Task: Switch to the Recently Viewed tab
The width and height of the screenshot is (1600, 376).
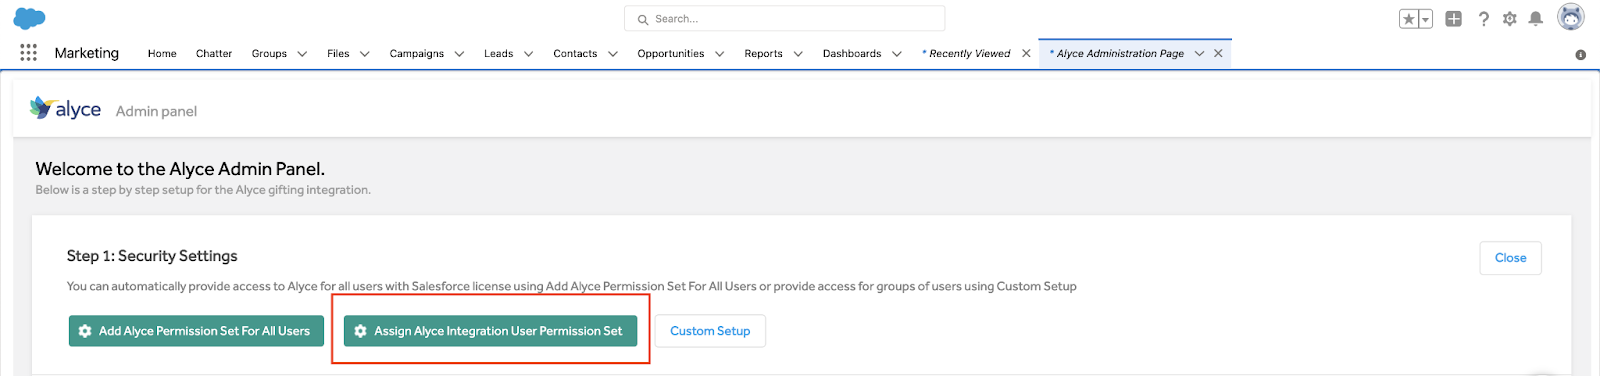Action: tap(966, 54)
